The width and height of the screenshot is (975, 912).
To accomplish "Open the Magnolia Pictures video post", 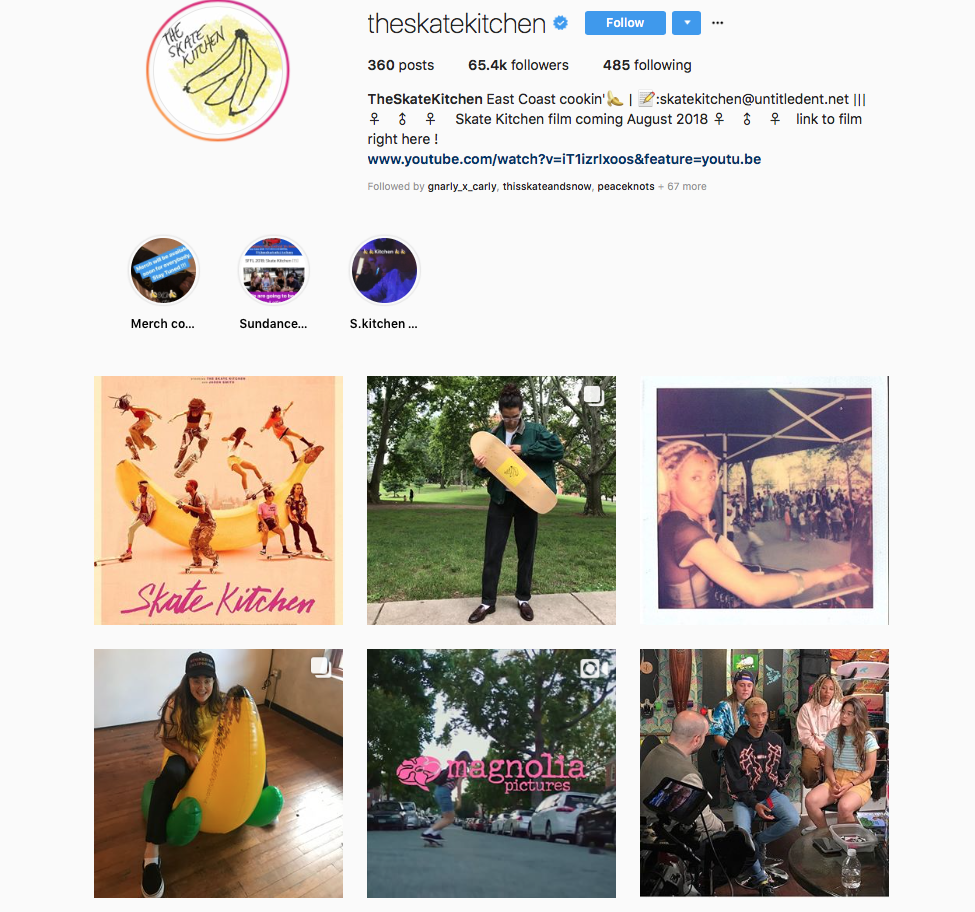I will [x=491, y=773].
